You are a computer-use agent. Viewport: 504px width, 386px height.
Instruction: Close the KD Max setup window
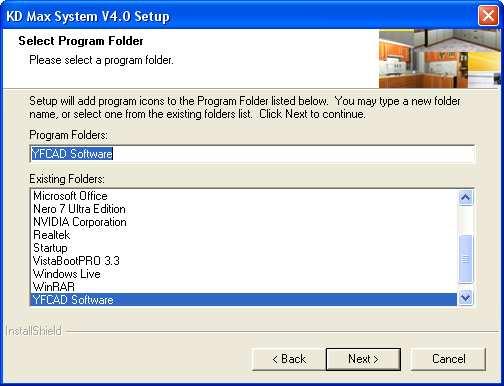click(488, 16)
